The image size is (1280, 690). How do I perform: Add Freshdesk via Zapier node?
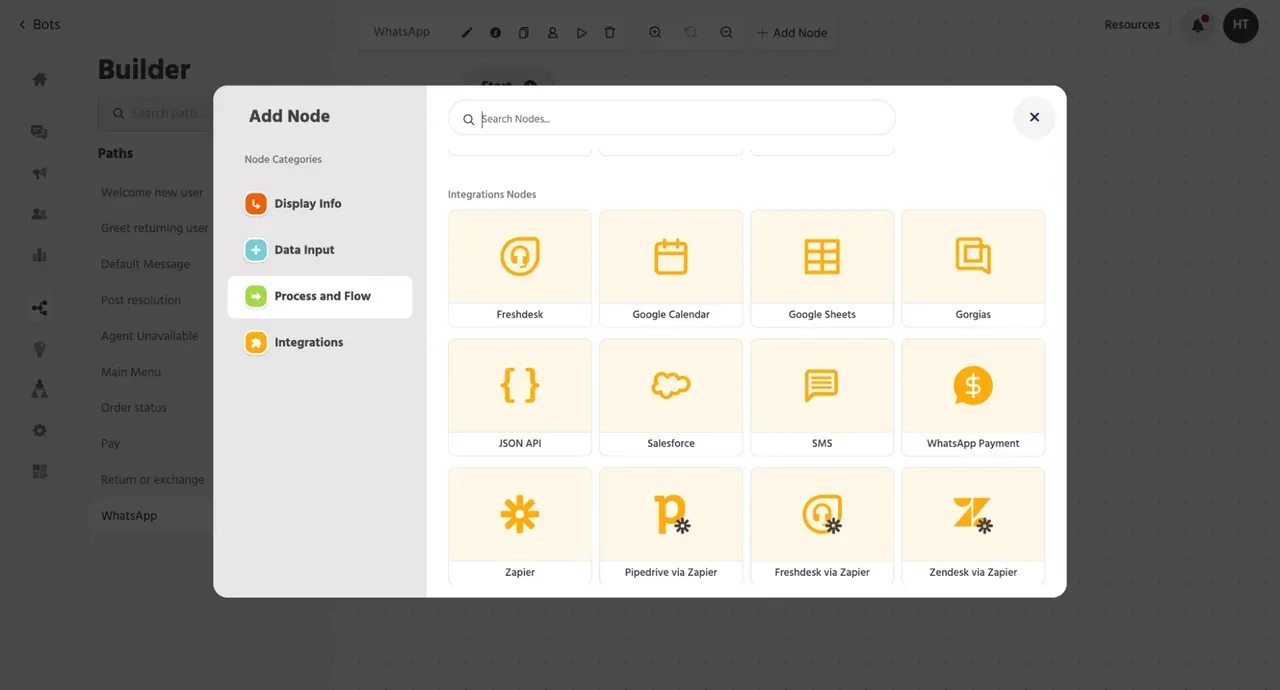[x=822, y=526]
